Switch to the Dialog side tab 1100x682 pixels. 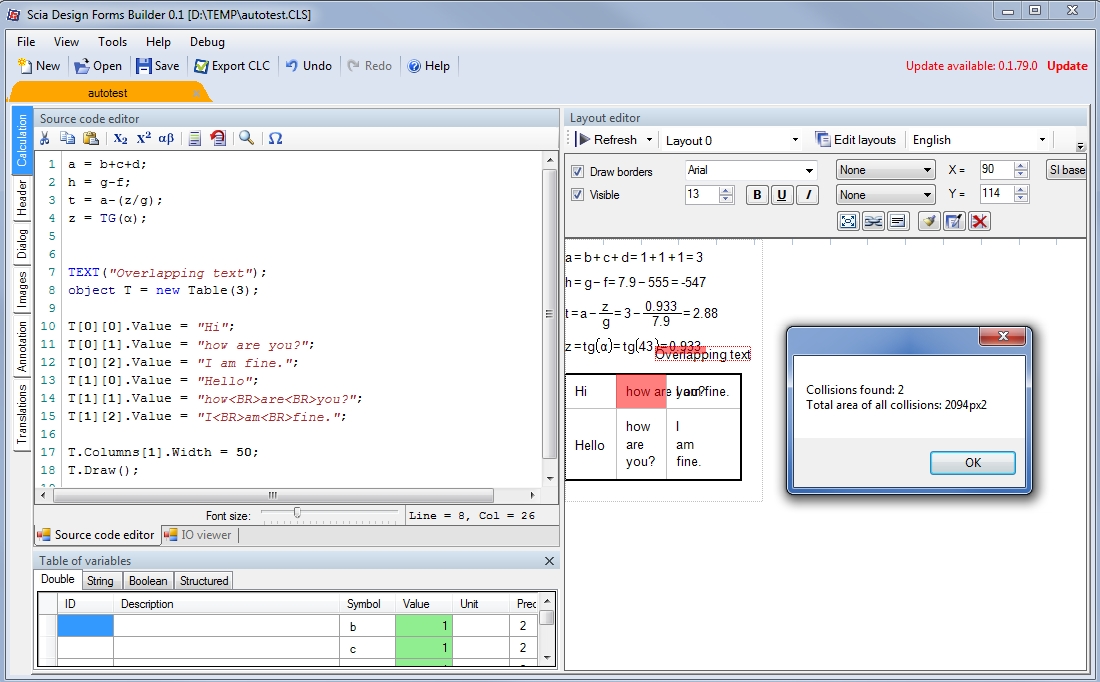tap(22, 243)
